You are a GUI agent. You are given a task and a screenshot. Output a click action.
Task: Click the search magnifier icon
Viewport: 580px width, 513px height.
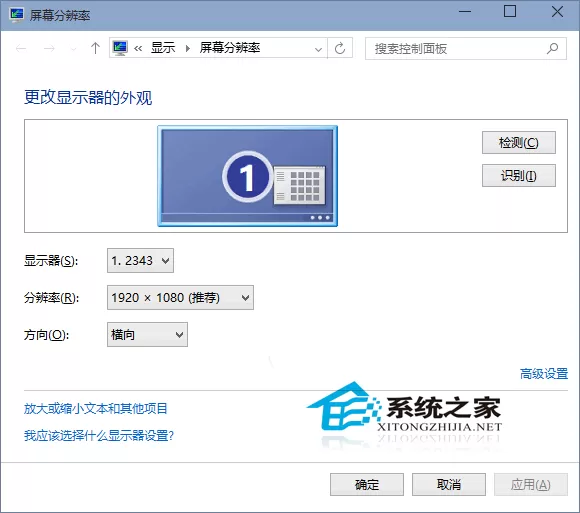[x=552, y=48]
